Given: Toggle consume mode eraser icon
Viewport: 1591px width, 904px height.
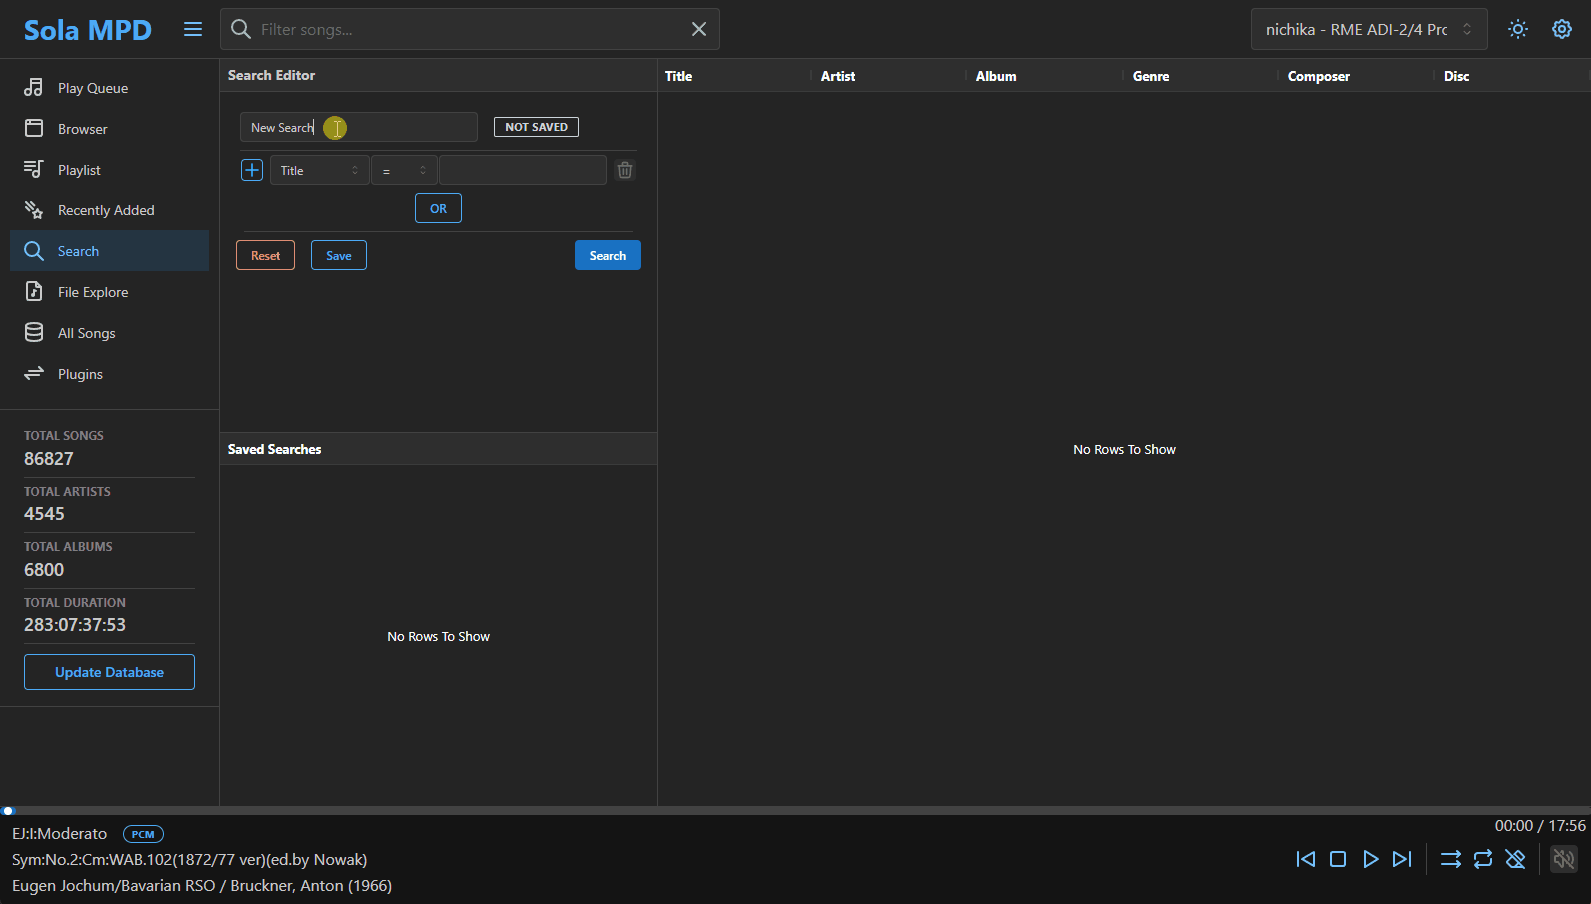Looking at the screenshot, I should tap(1515, 859).
